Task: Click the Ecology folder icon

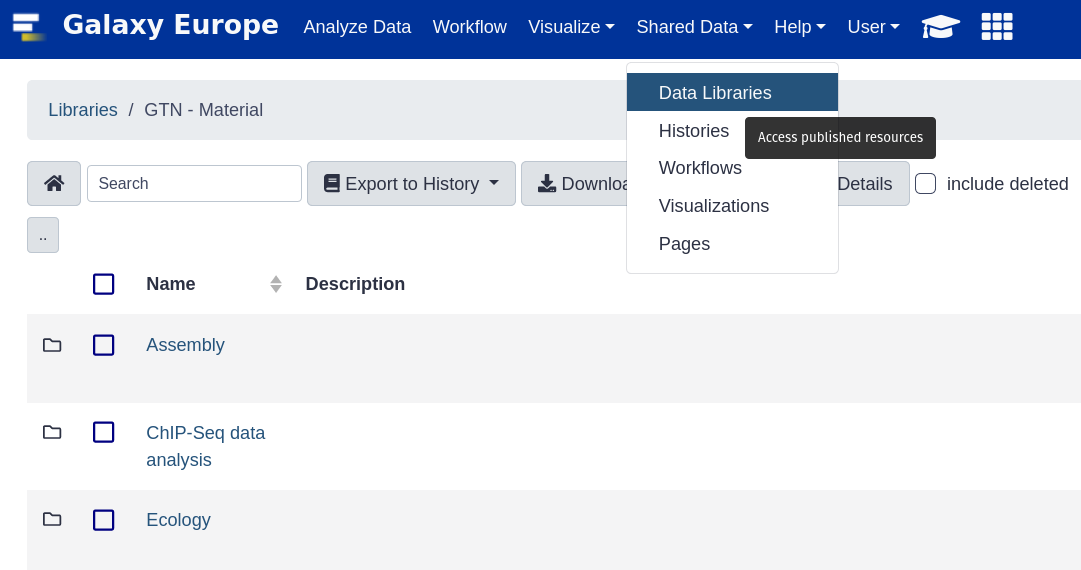Action: pos(52,519)
